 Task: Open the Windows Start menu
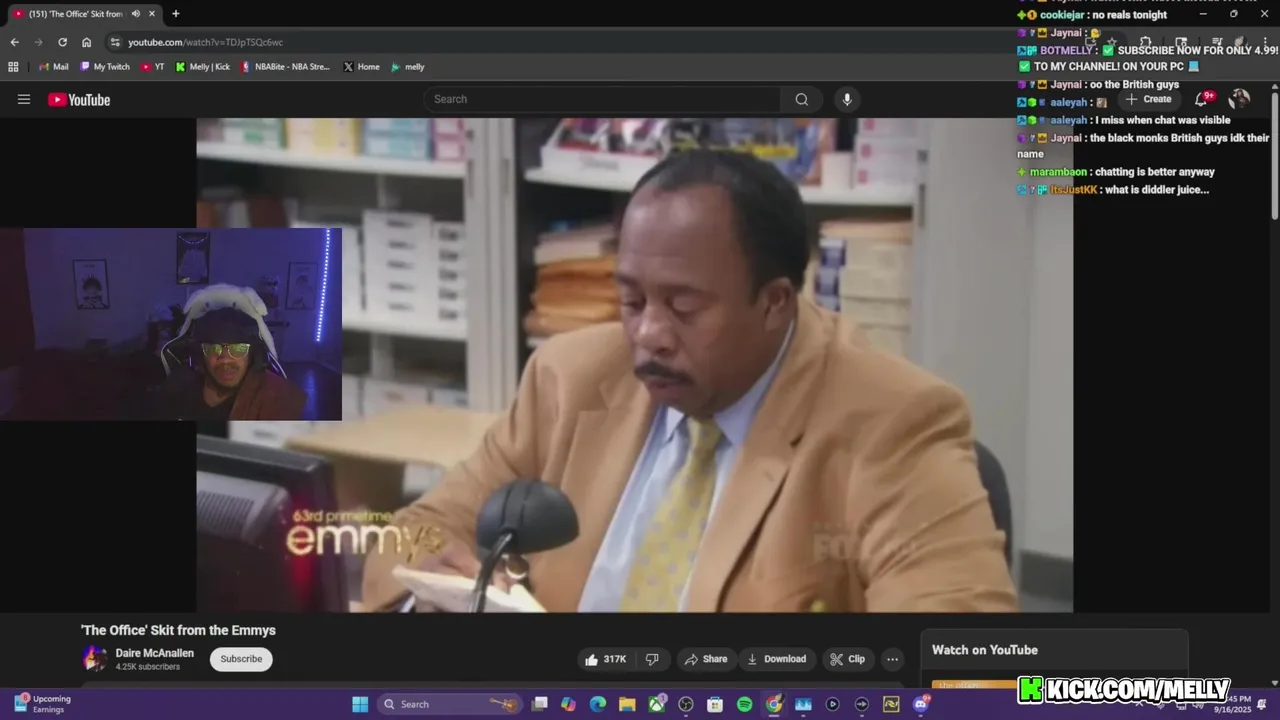coord(360,704)
